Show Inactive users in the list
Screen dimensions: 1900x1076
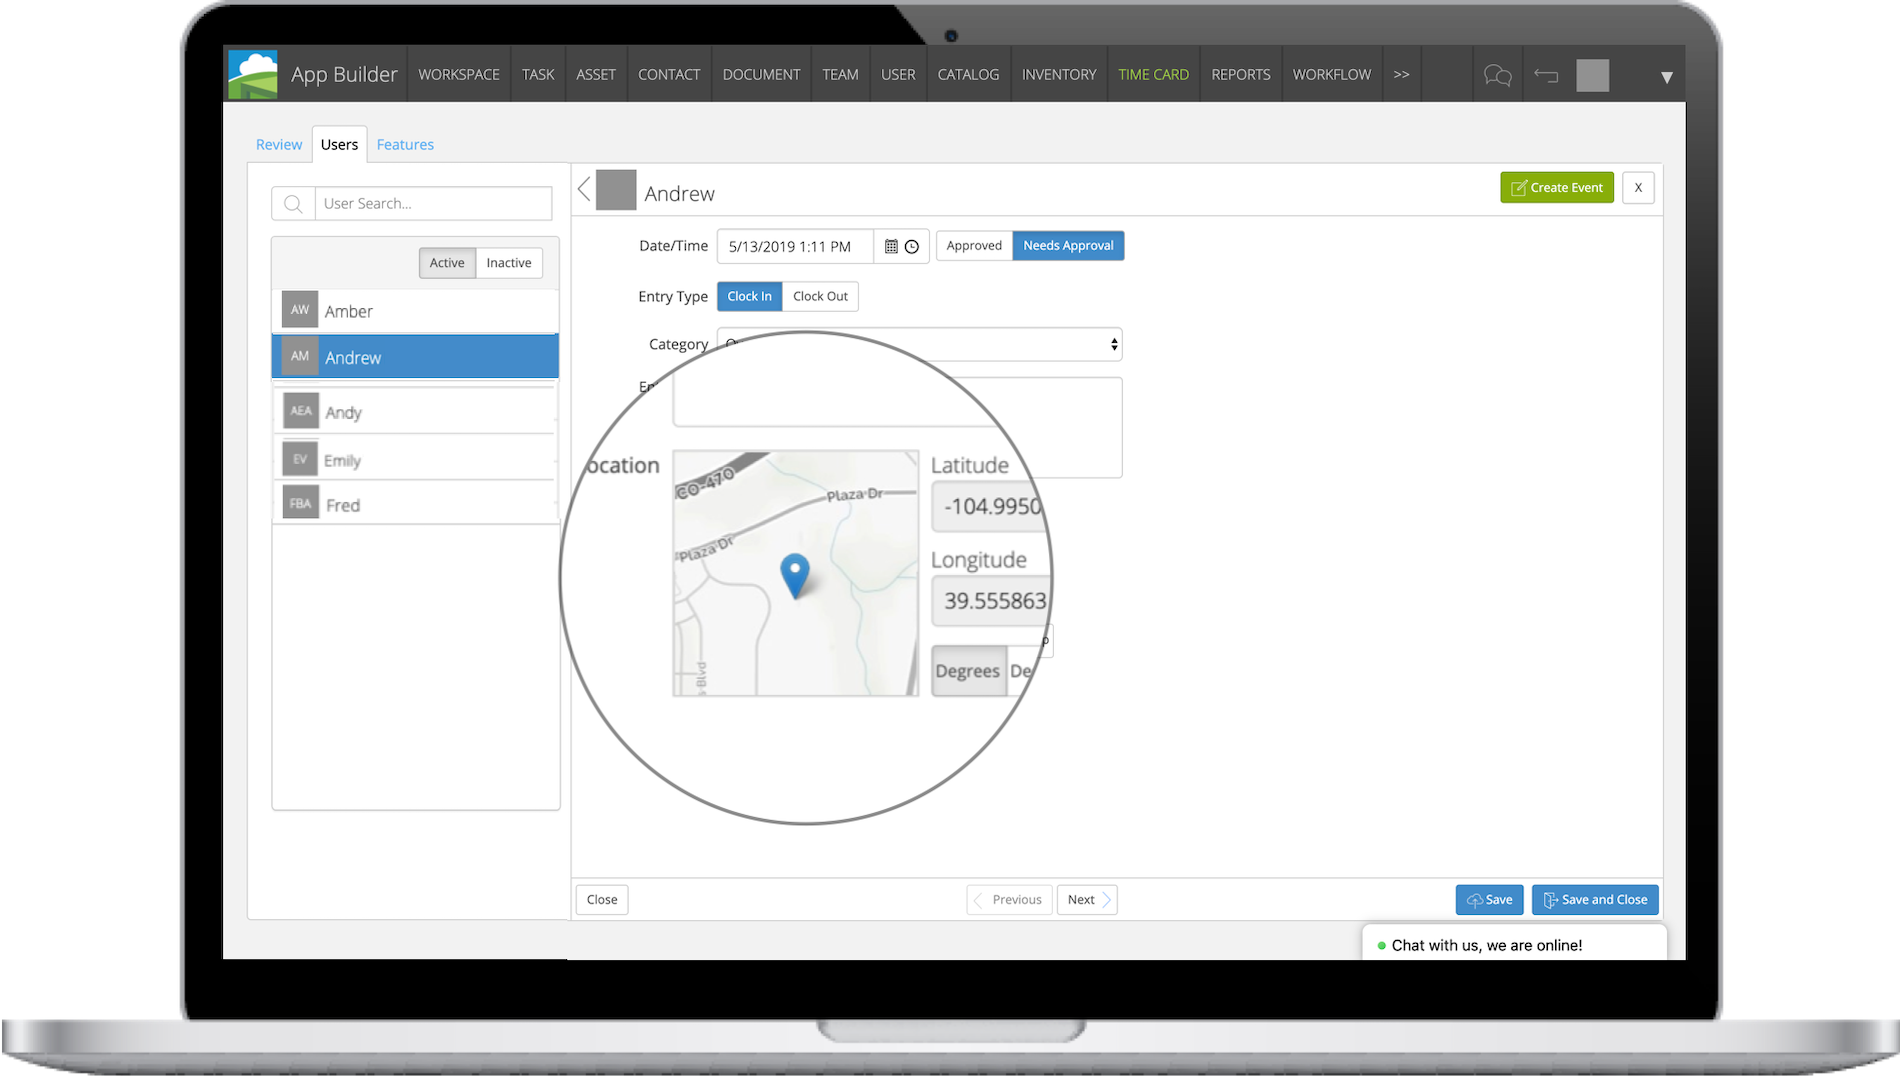pos(508,262)
